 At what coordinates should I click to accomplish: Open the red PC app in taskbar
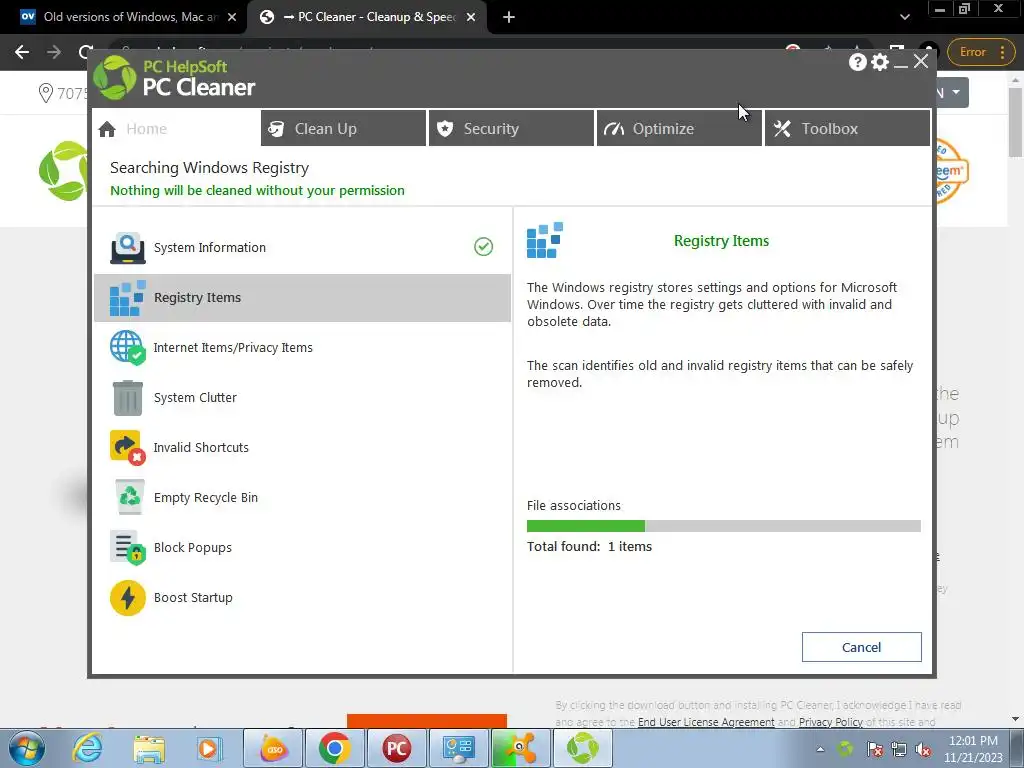point(396,748)
